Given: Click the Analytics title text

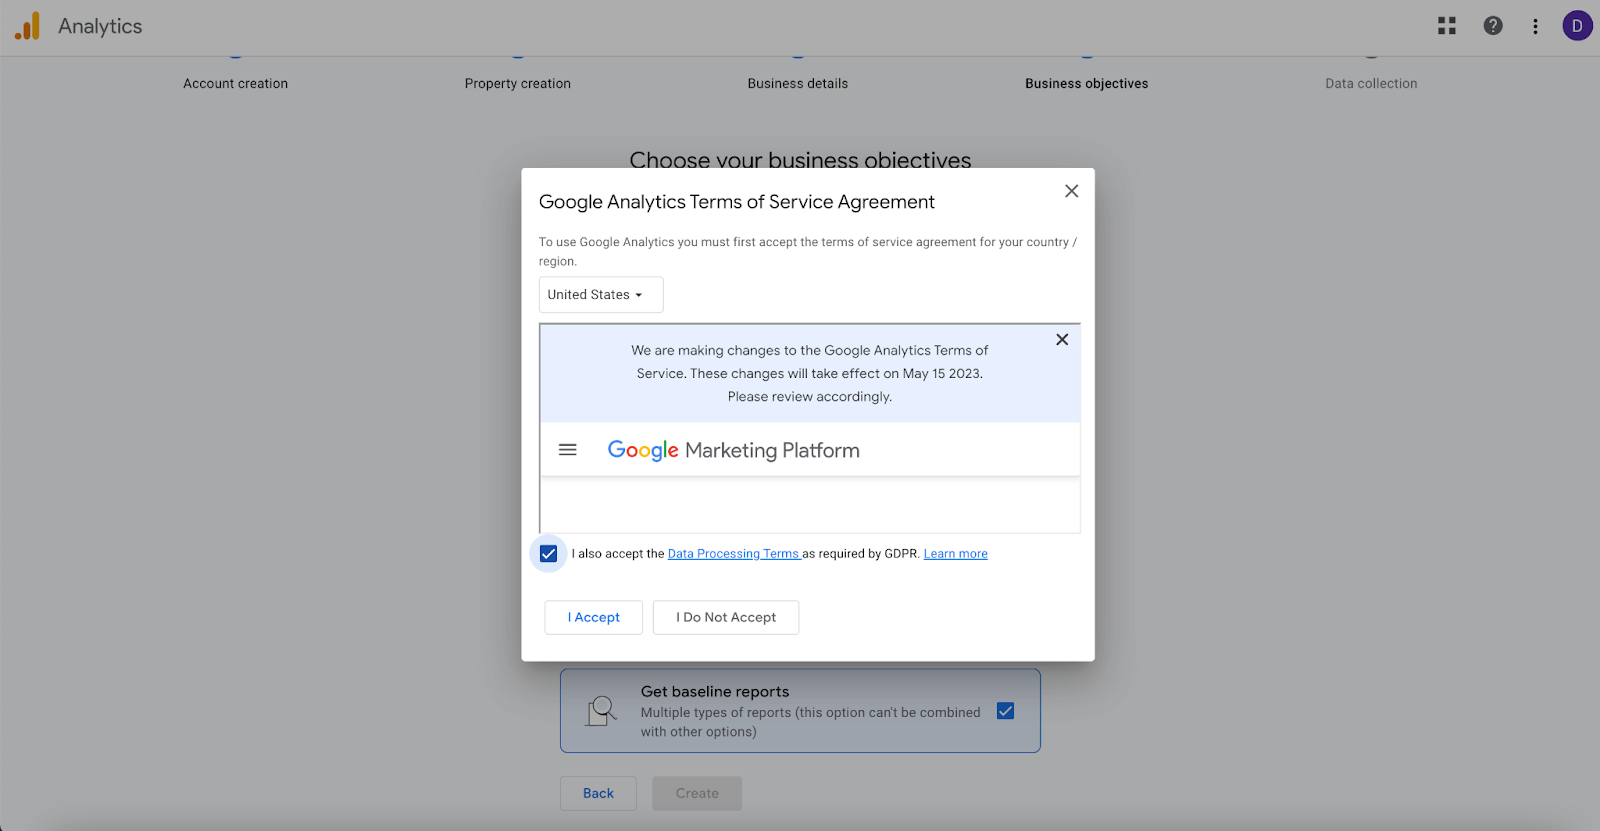Looking at the screenshot, I should point(100,26).
